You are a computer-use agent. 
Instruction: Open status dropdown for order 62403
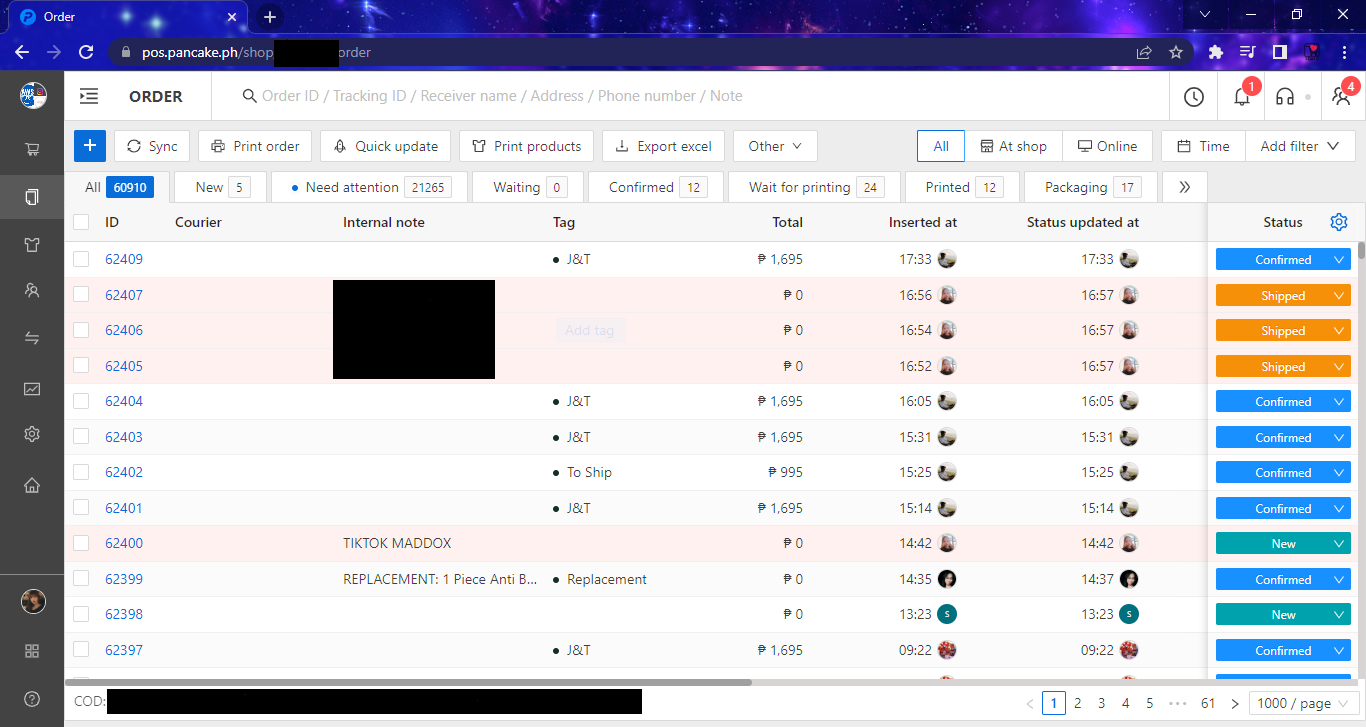[x=1283, y=437]
